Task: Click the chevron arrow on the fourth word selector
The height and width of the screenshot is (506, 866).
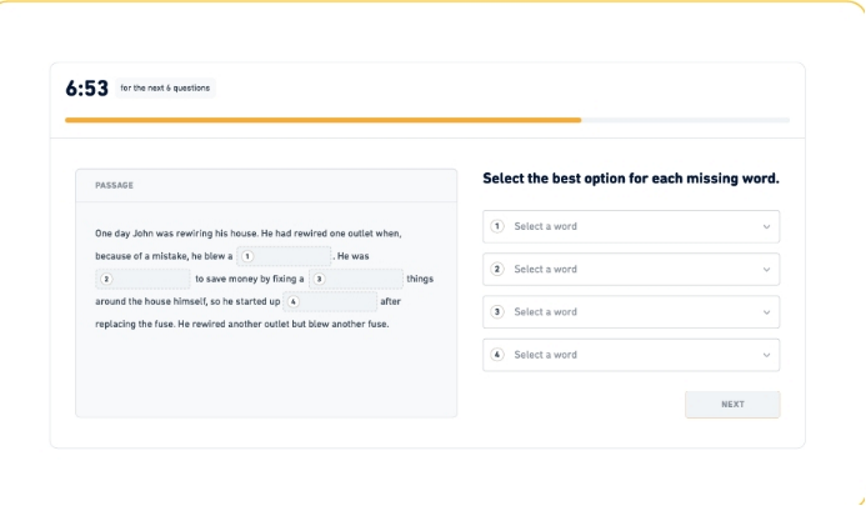Action: pos(766,355)
